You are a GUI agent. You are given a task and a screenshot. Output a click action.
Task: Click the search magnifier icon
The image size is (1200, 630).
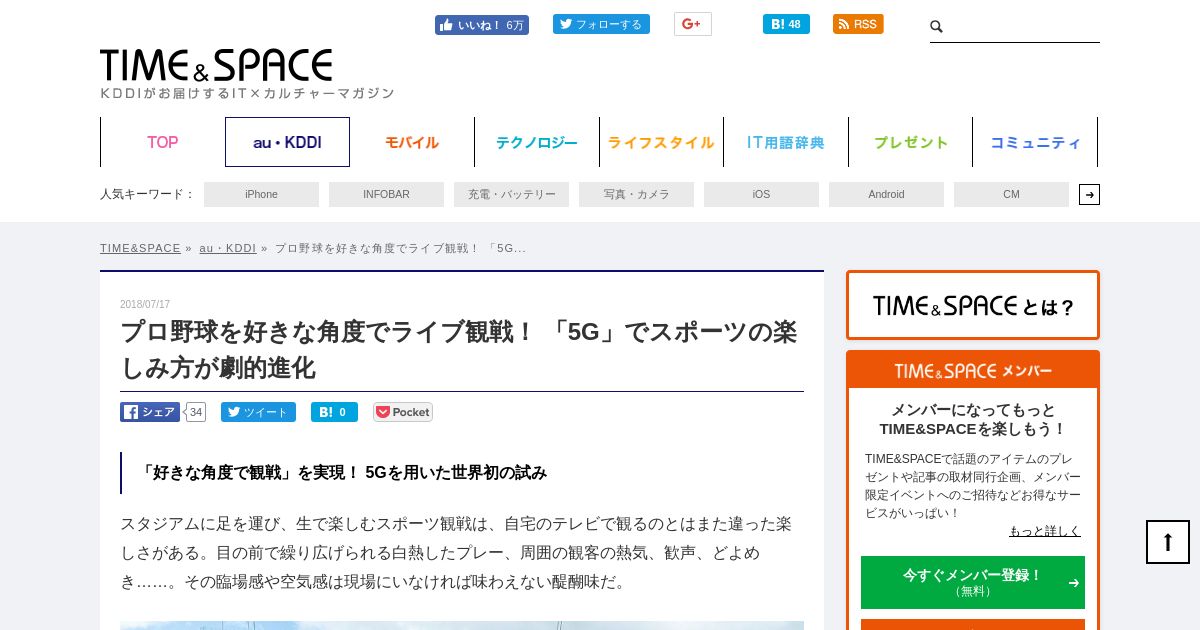[937, 27]
